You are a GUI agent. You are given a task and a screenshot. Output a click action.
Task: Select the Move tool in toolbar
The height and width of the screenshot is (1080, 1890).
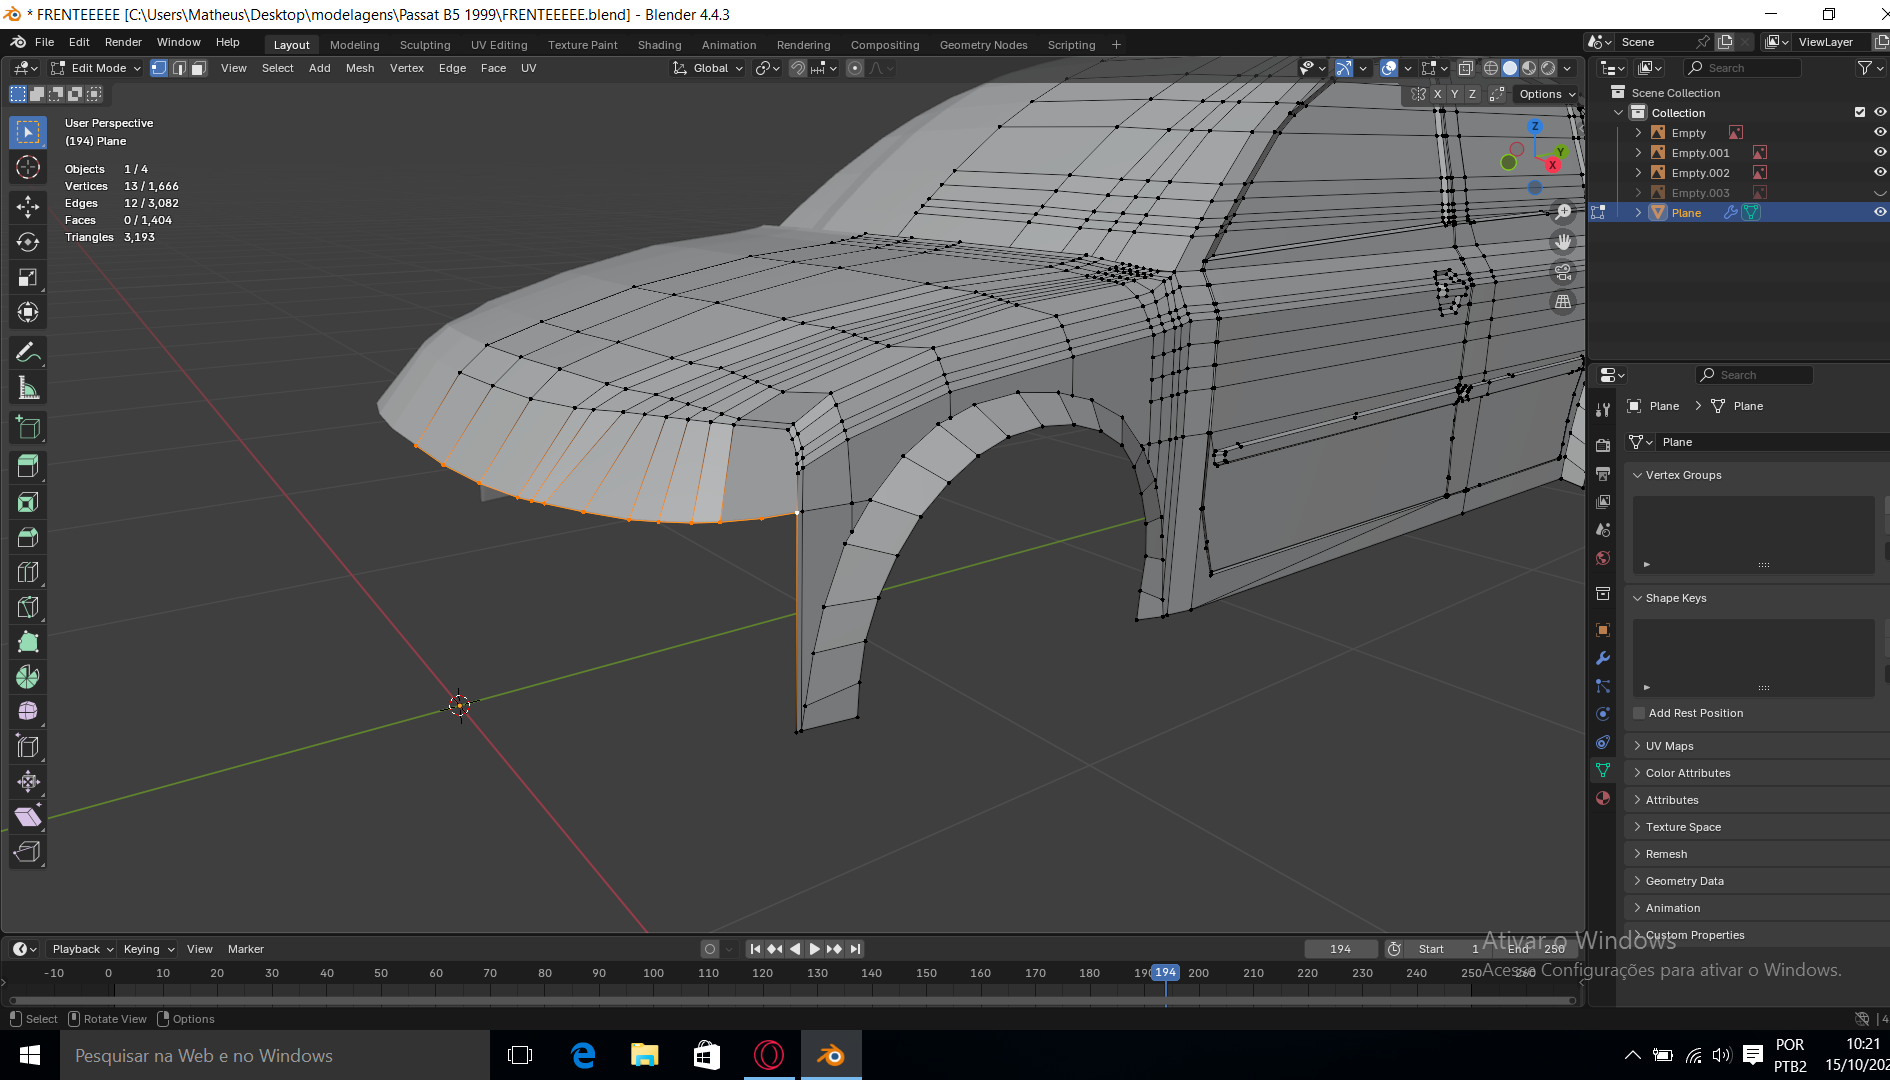coord(28,207)
